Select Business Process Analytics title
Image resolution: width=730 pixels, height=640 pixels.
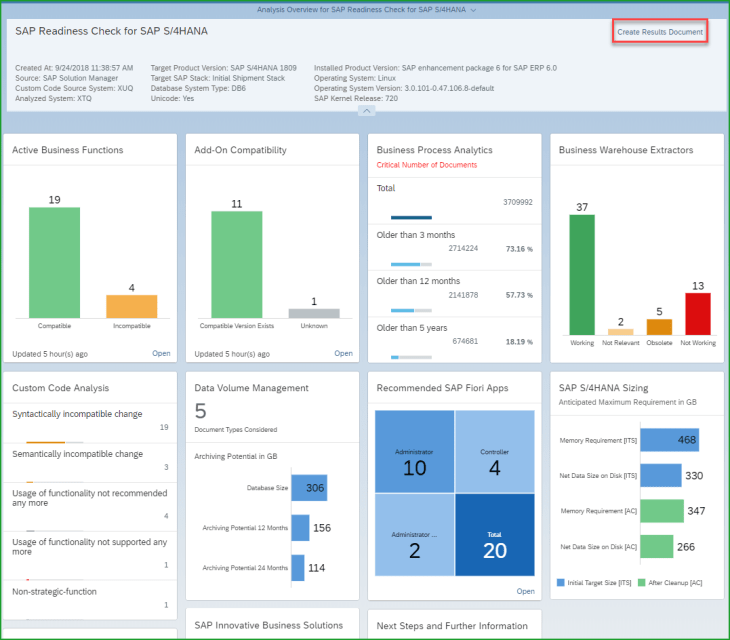(x=434, y=150)
